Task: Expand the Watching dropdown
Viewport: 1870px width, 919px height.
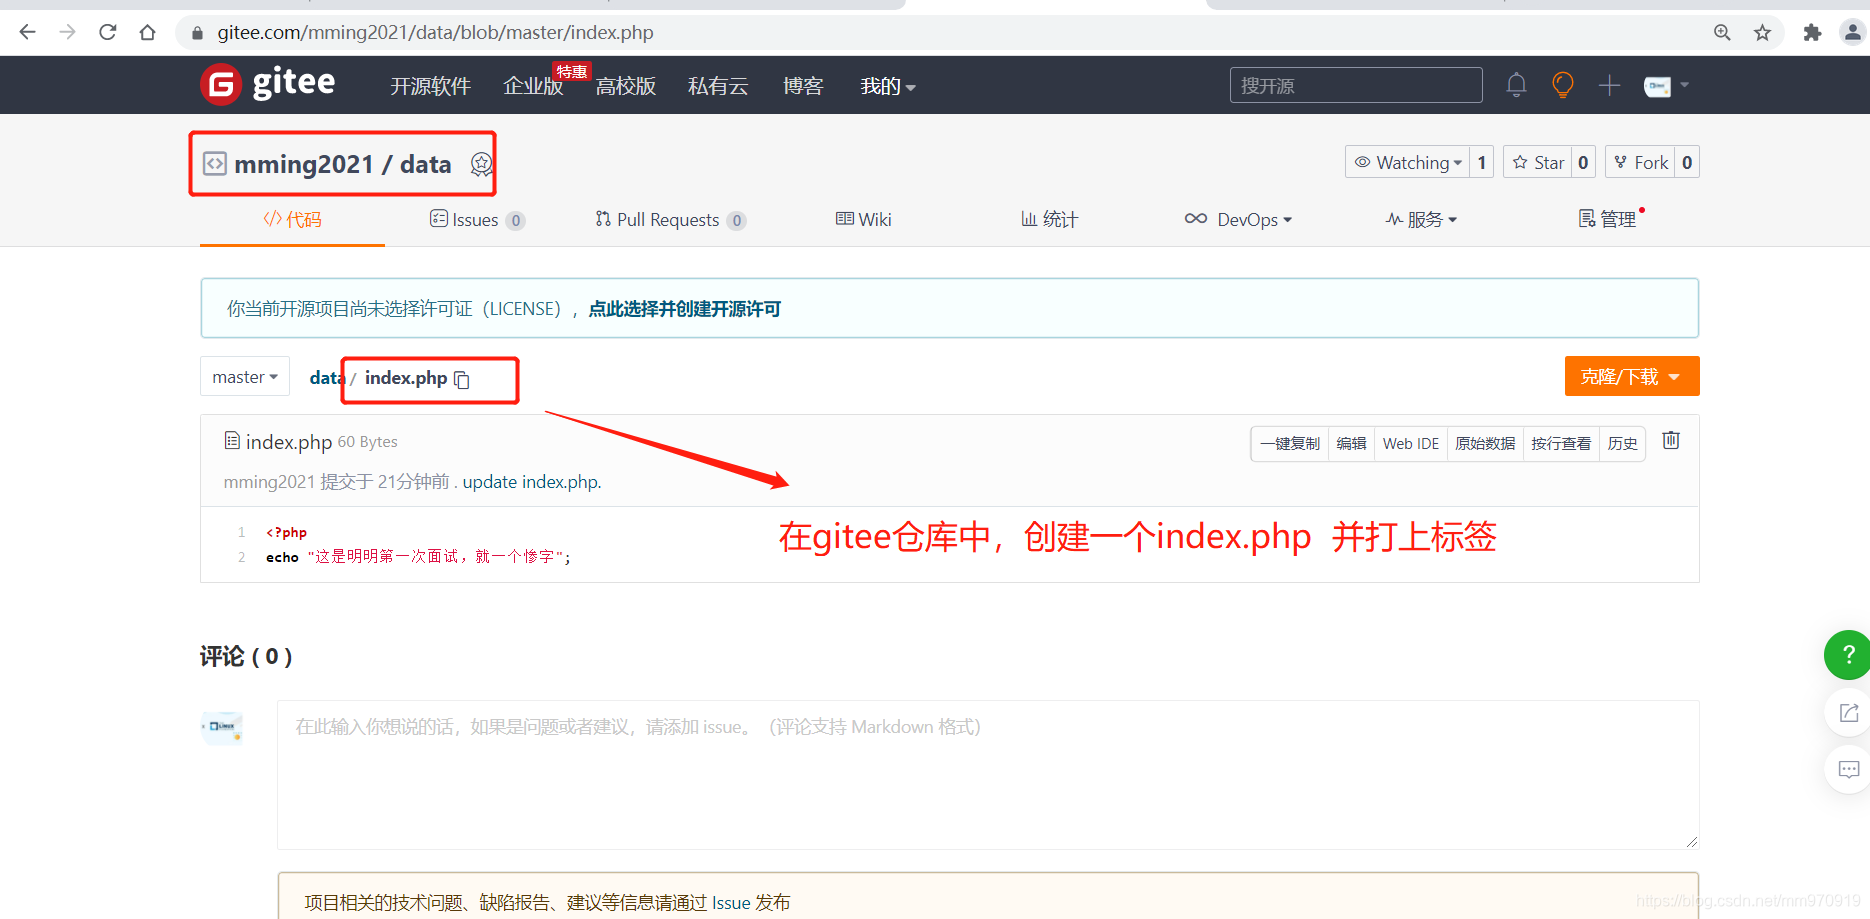Action: click(1407, 162)
